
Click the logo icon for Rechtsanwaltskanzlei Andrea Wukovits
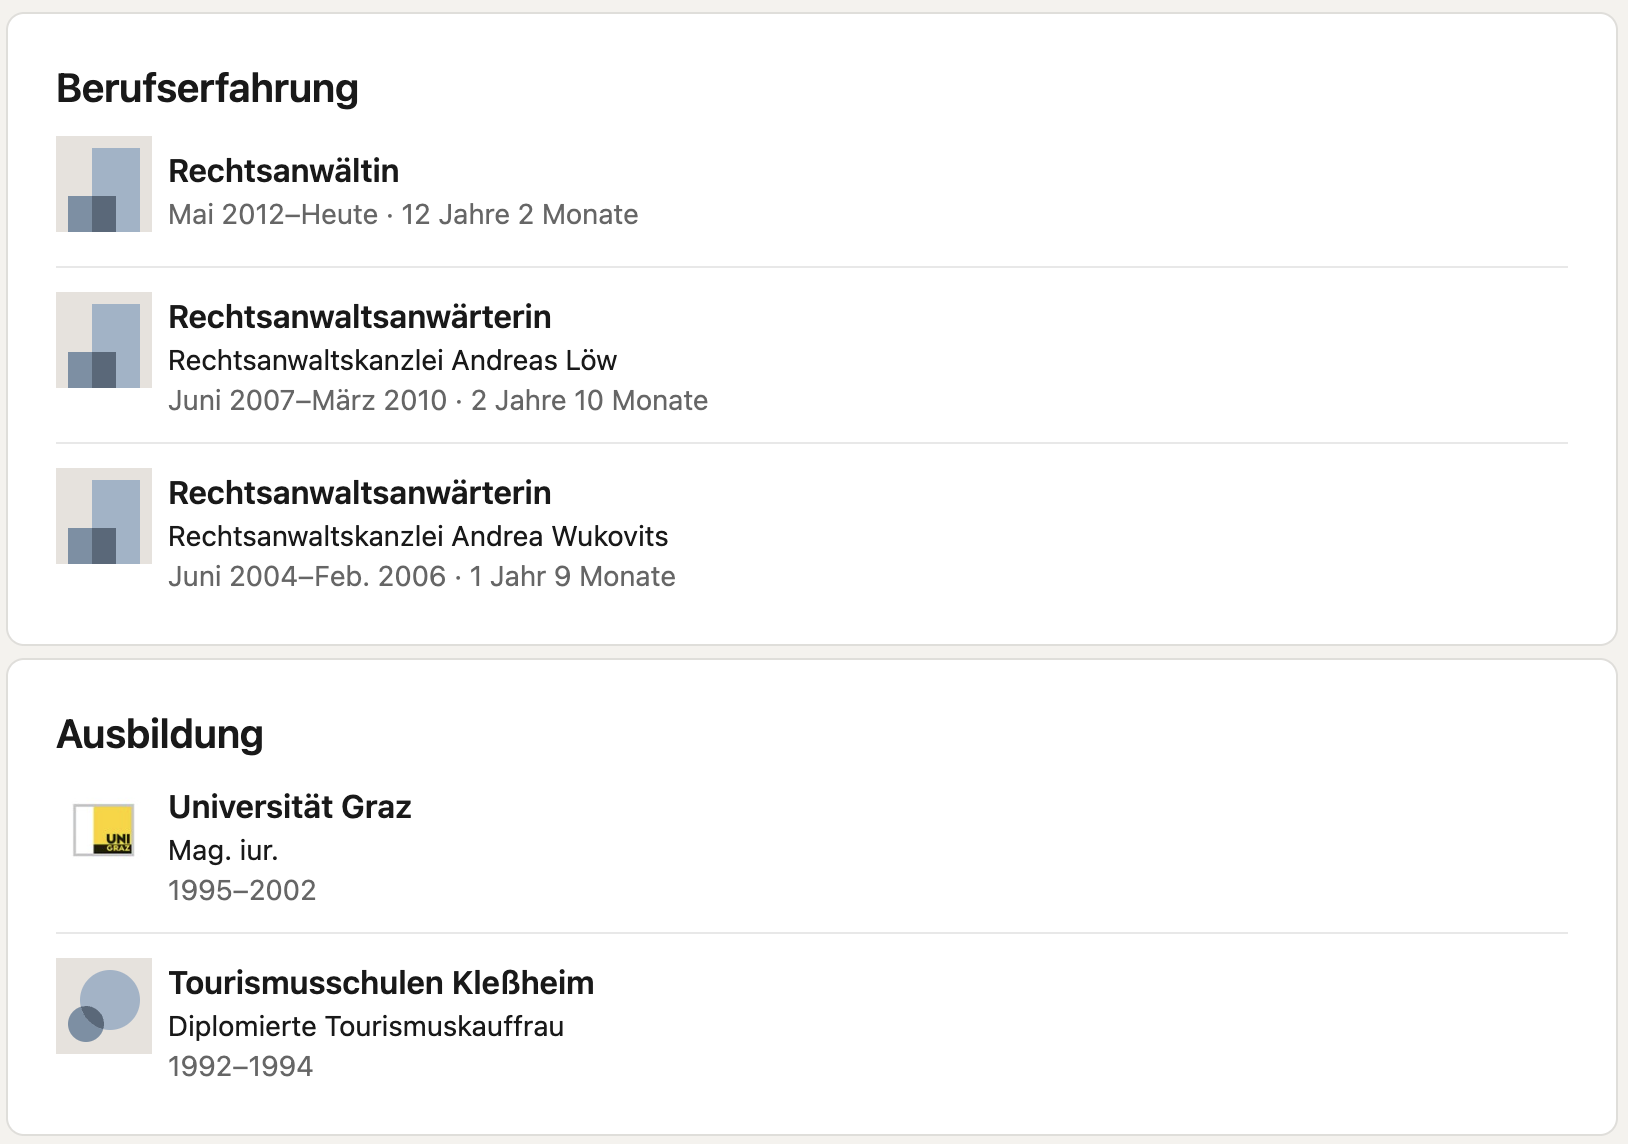tap(104, 516)
